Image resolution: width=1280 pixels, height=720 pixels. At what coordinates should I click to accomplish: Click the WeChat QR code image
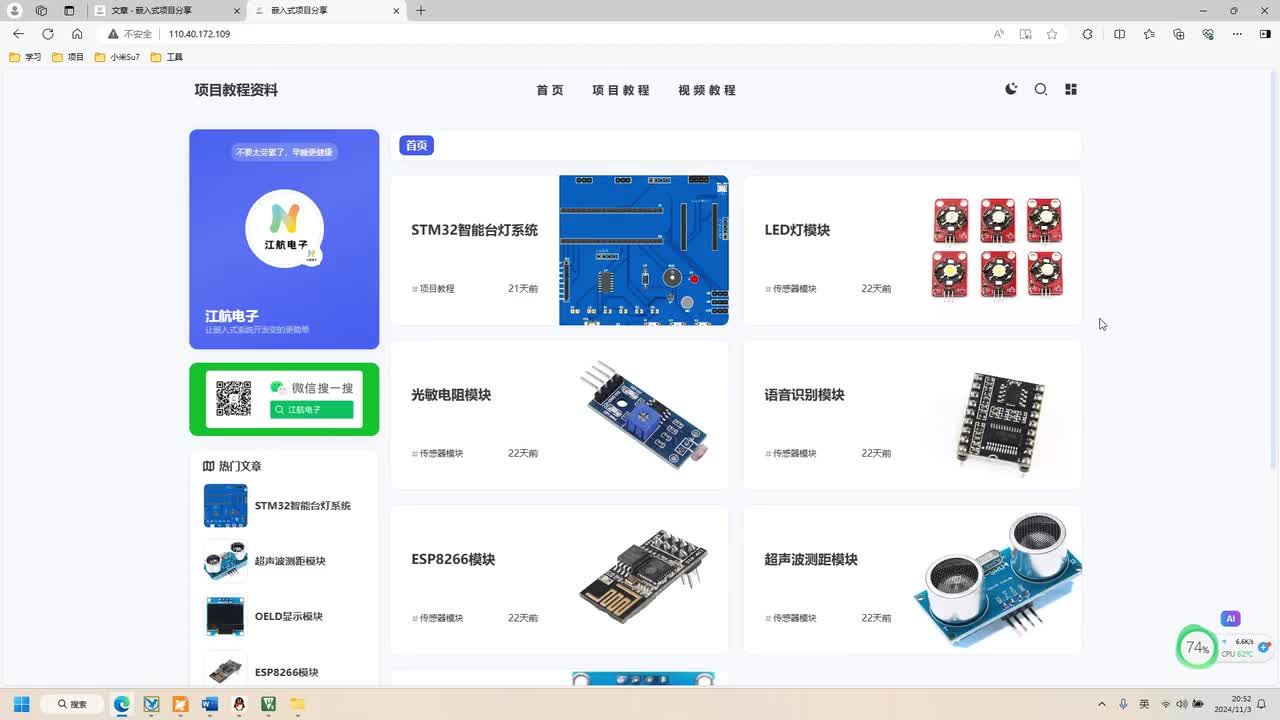(x=234, y=399)
